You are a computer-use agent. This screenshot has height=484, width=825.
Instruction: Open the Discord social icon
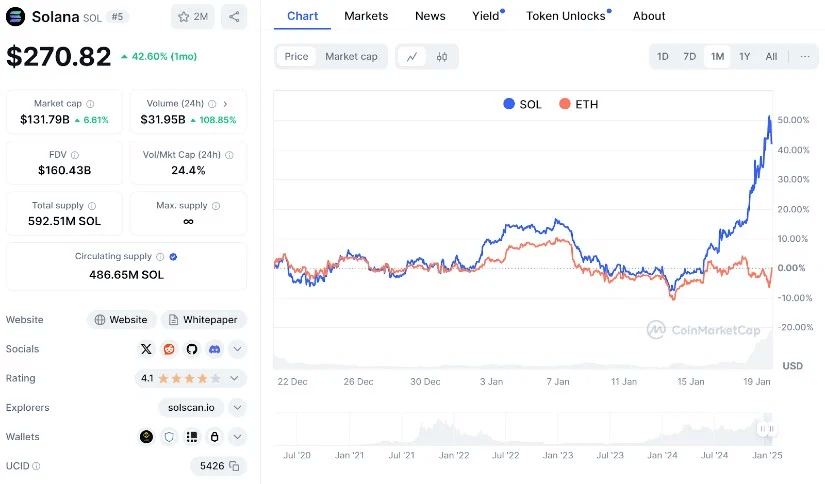tap(214, 349)
